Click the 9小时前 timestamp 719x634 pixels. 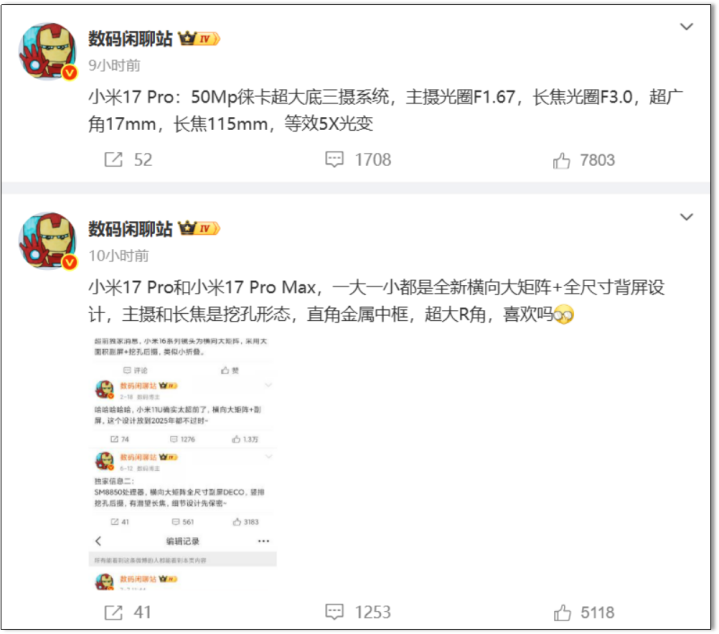point(114,66)
